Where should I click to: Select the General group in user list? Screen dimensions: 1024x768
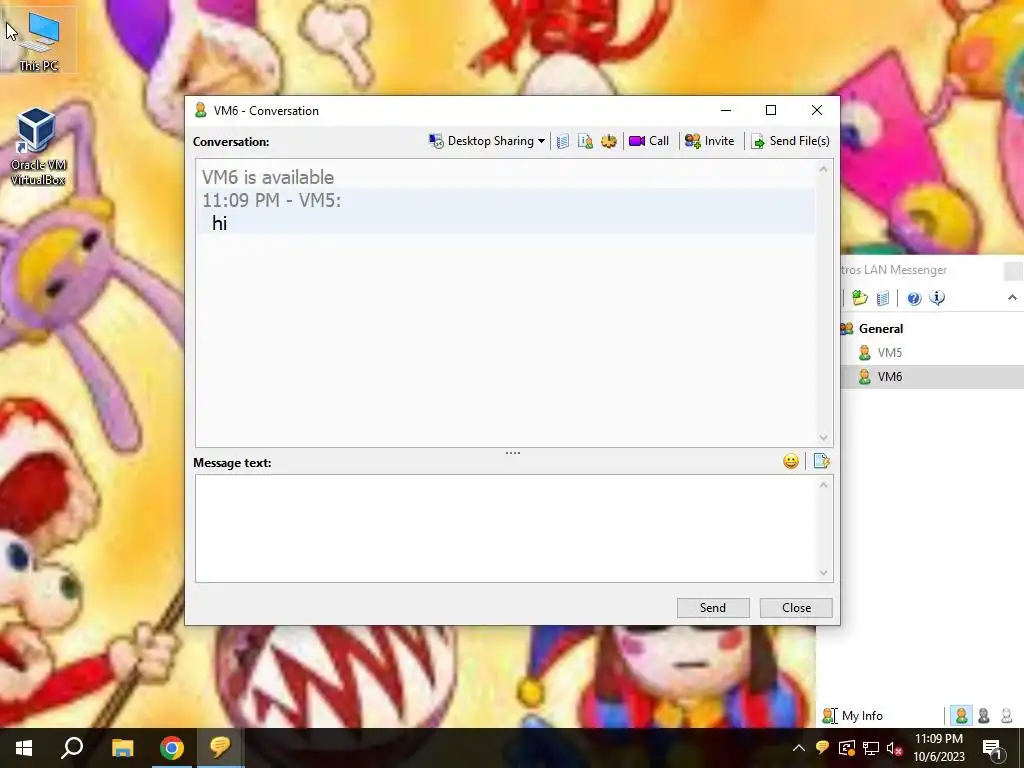[x=880, y=328]
